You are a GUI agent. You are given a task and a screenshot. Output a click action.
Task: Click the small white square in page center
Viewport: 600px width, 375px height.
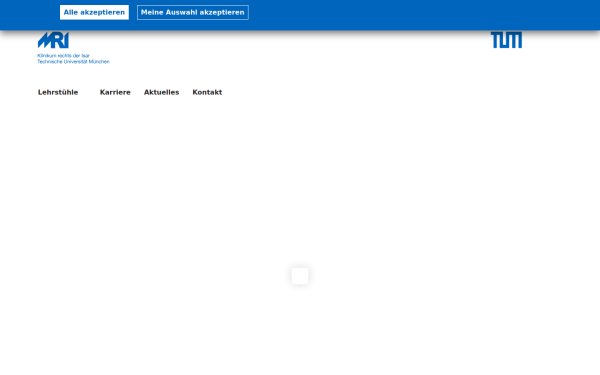pos(300,276)
